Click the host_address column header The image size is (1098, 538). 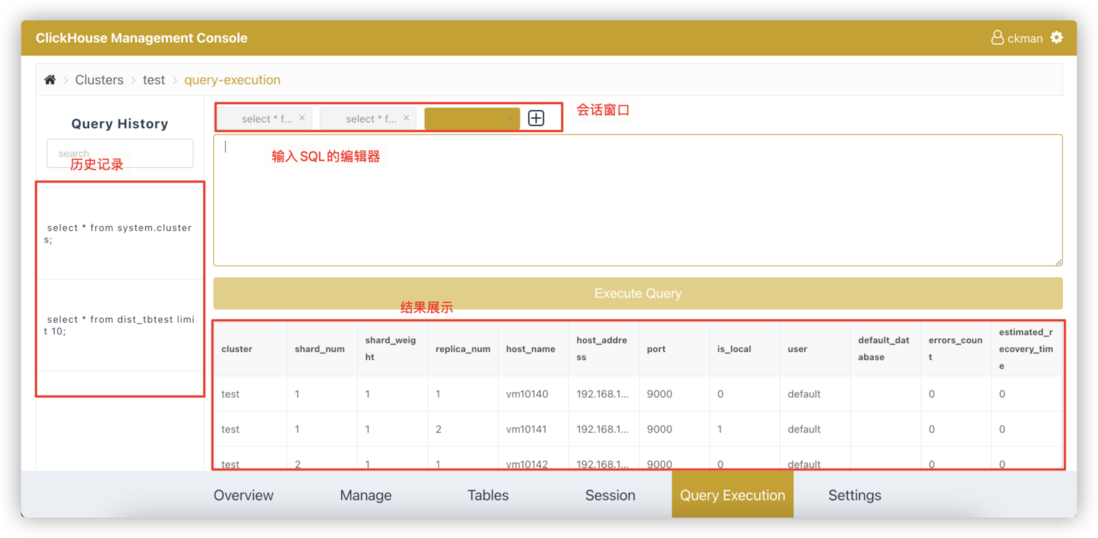click(602, 349)
